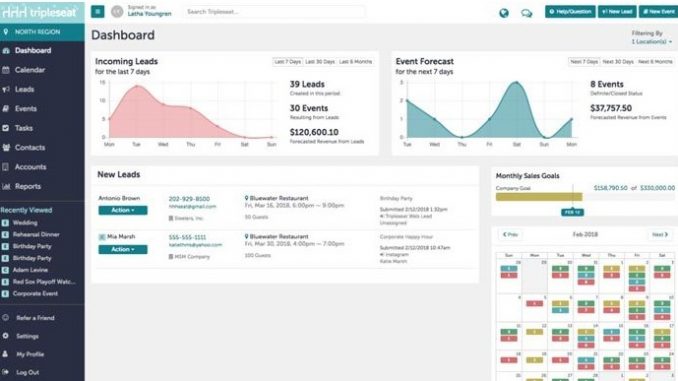Open Action dropdown for Antonio Brown
678x381 pixels.
tap(123, 210)
